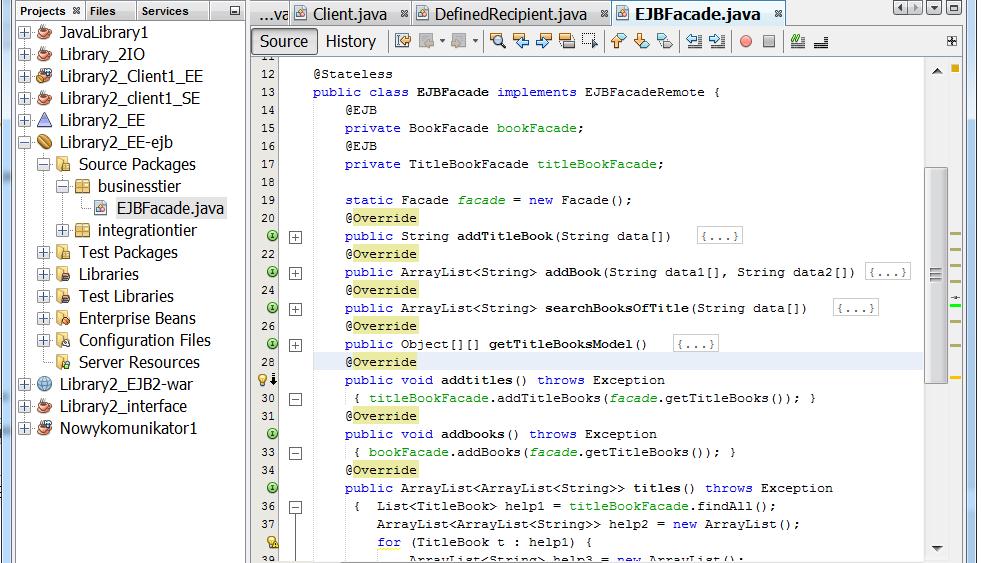Open back navigation history dropdown arrow
The image size is (981, 563).
click(x=442, y=41)
